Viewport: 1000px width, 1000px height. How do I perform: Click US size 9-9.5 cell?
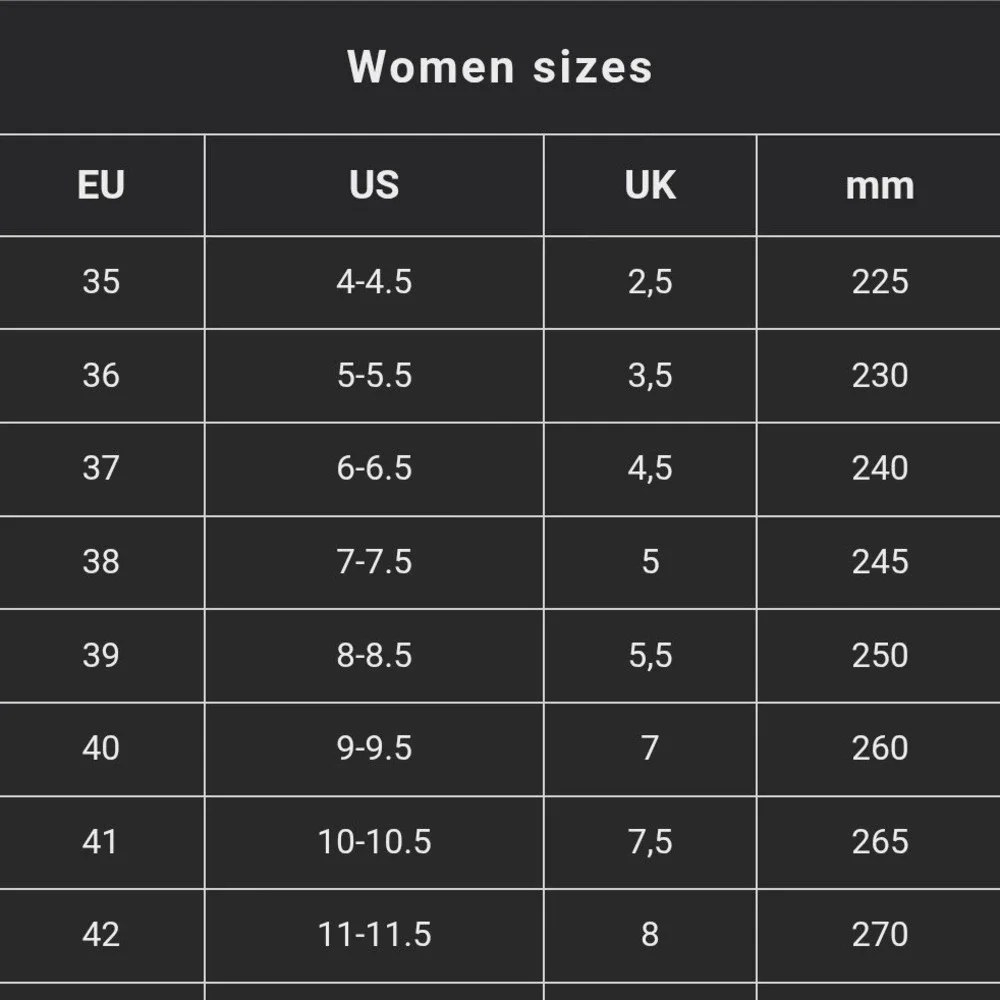[x=374, y=749]
